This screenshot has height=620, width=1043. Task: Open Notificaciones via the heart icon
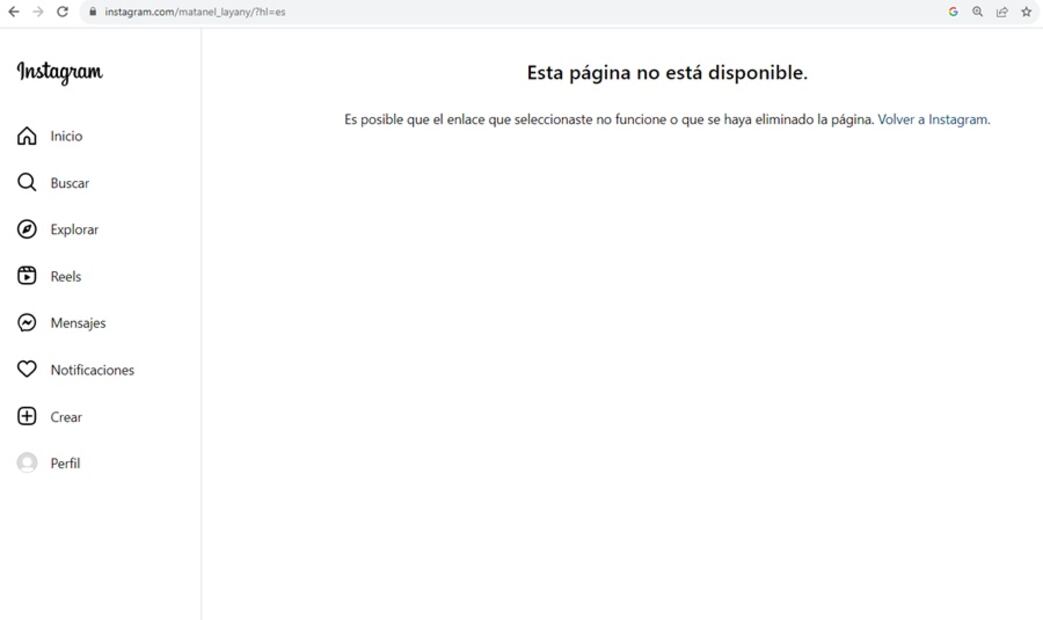click(x=26, y=369)
